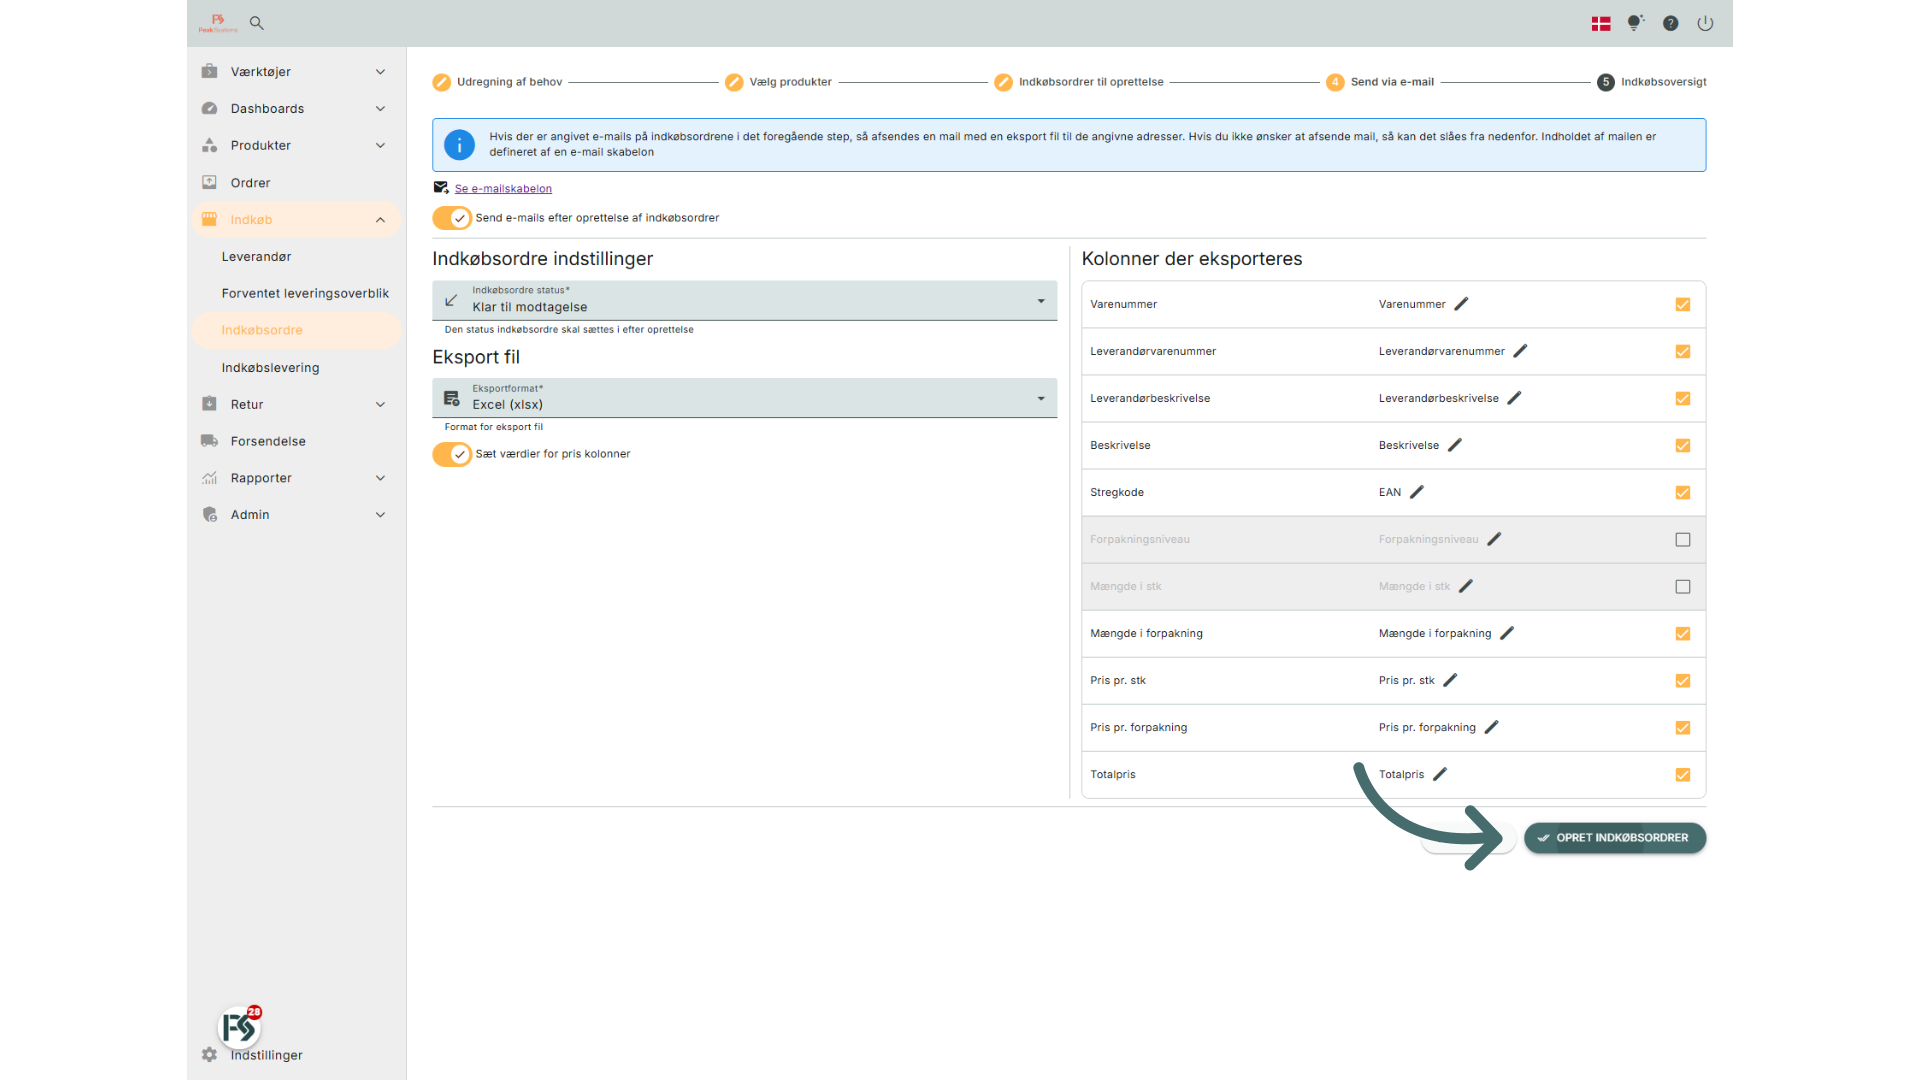1920x1080 pixels.
Task: Expand the Rapporter menu chevron
Action: (x=380, y=478)
